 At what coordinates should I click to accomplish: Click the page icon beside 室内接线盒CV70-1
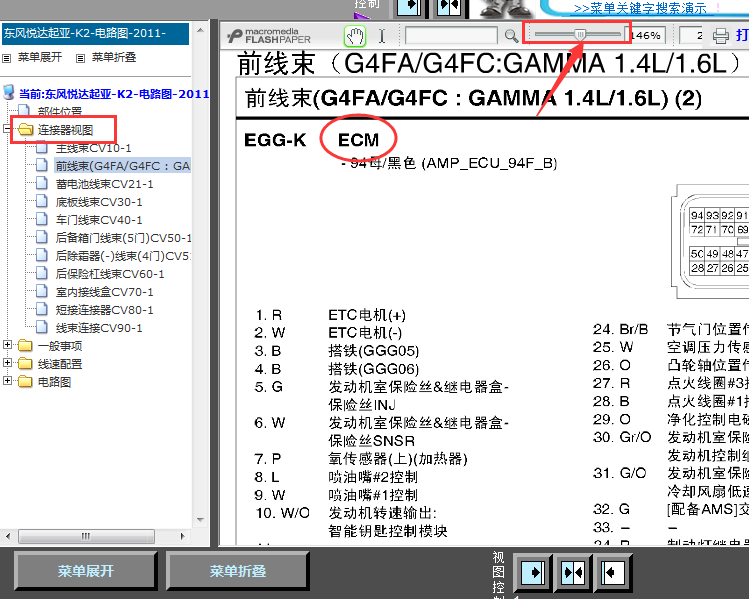pyautogui.click(x=42, y=291)
